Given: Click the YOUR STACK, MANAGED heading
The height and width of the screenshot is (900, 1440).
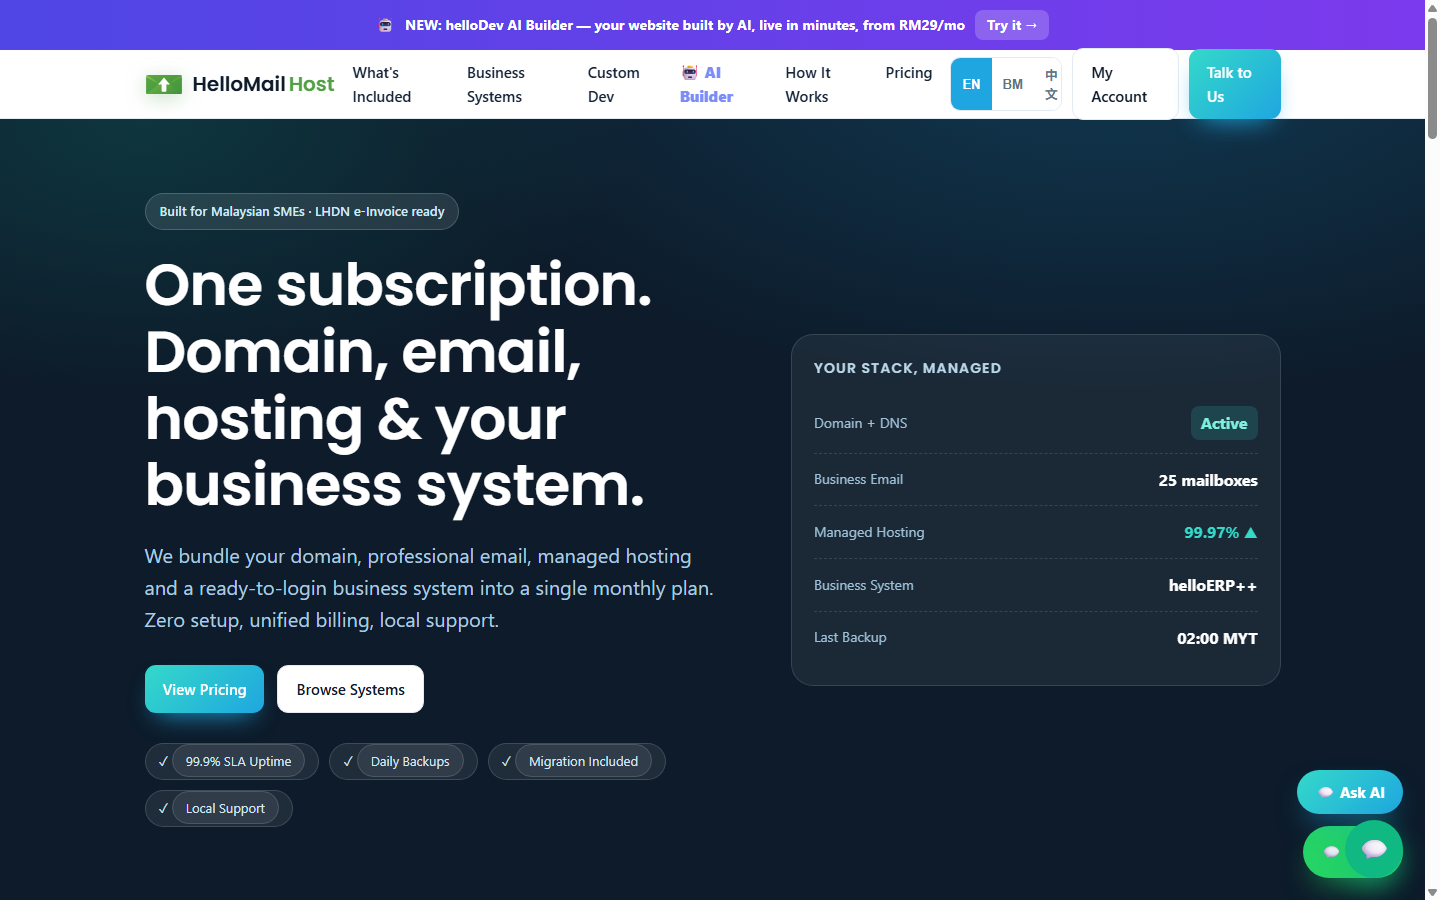Looking at the screenshot, I should 907,368.
